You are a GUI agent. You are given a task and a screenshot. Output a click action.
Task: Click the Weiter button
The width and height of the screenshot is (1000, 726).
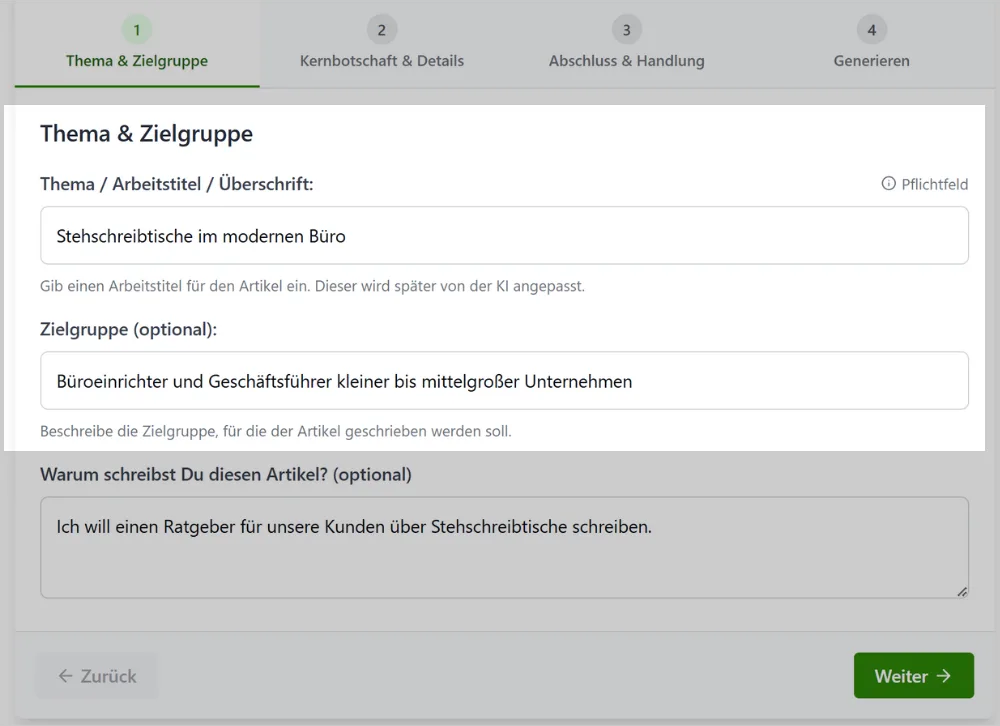tap(913, 676)
